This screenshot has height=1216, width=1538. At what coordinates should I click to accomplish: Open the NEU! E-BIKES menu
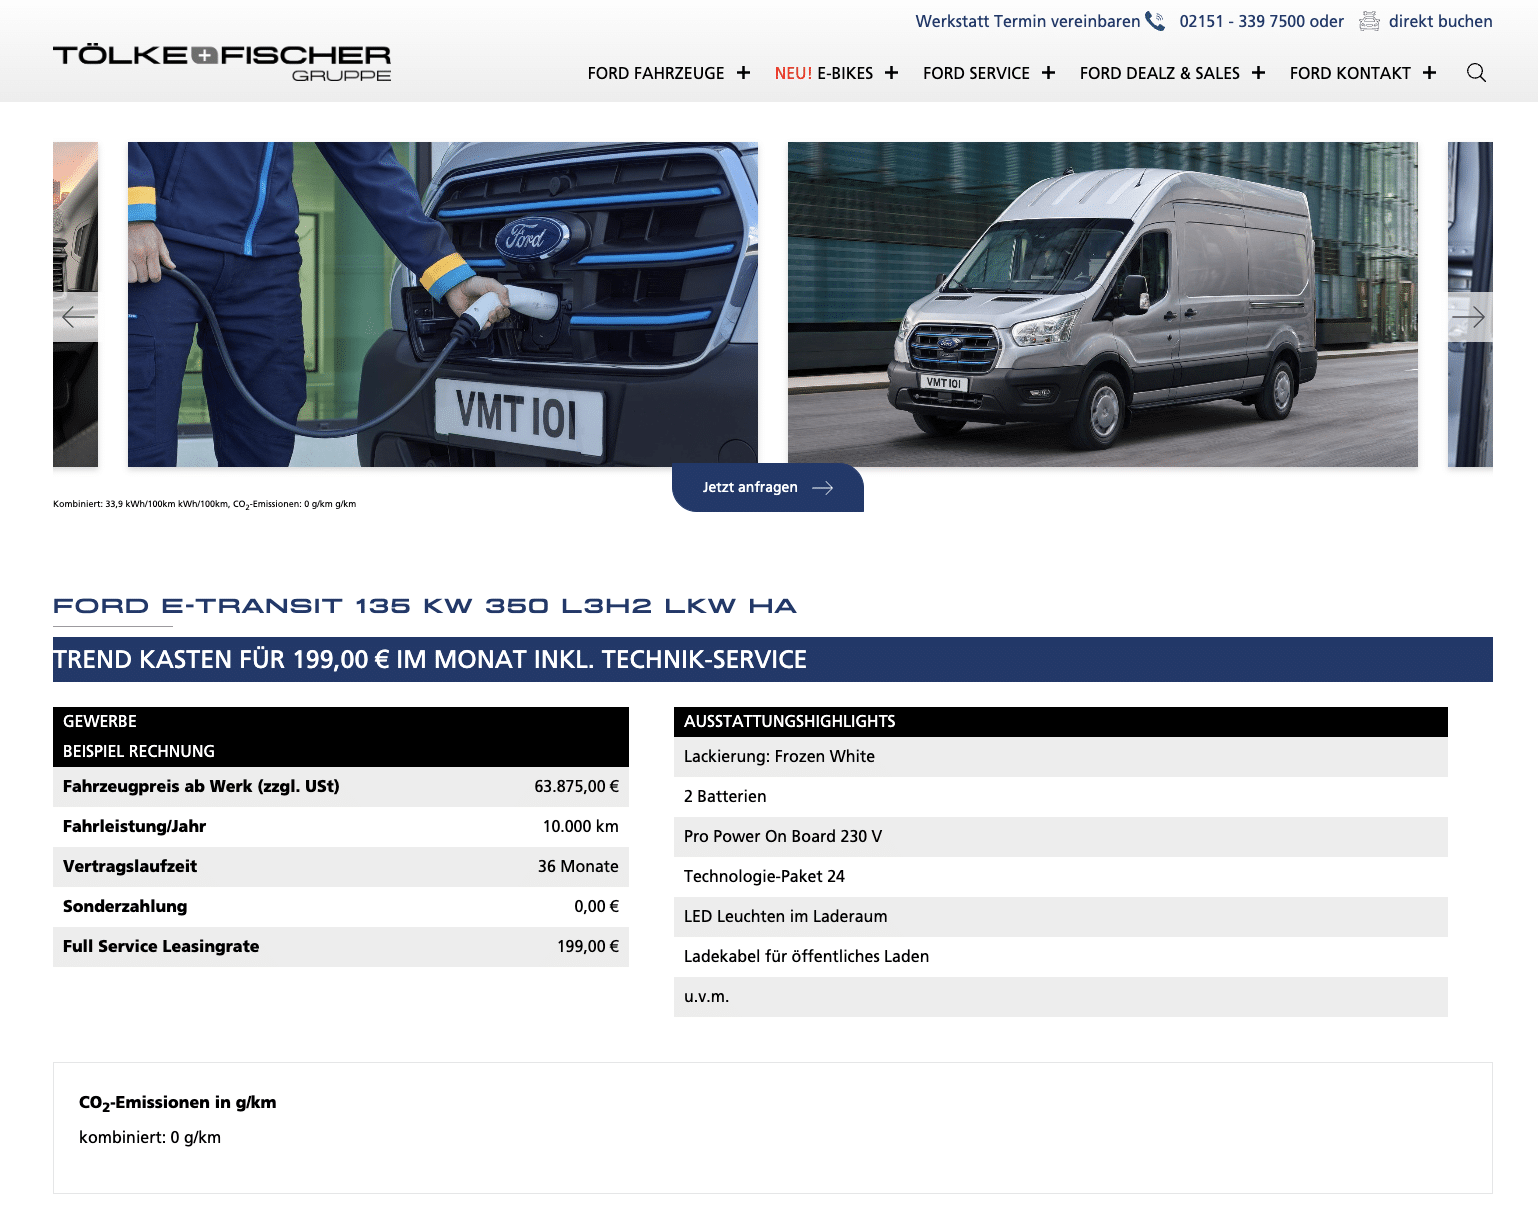click(824, 73)
